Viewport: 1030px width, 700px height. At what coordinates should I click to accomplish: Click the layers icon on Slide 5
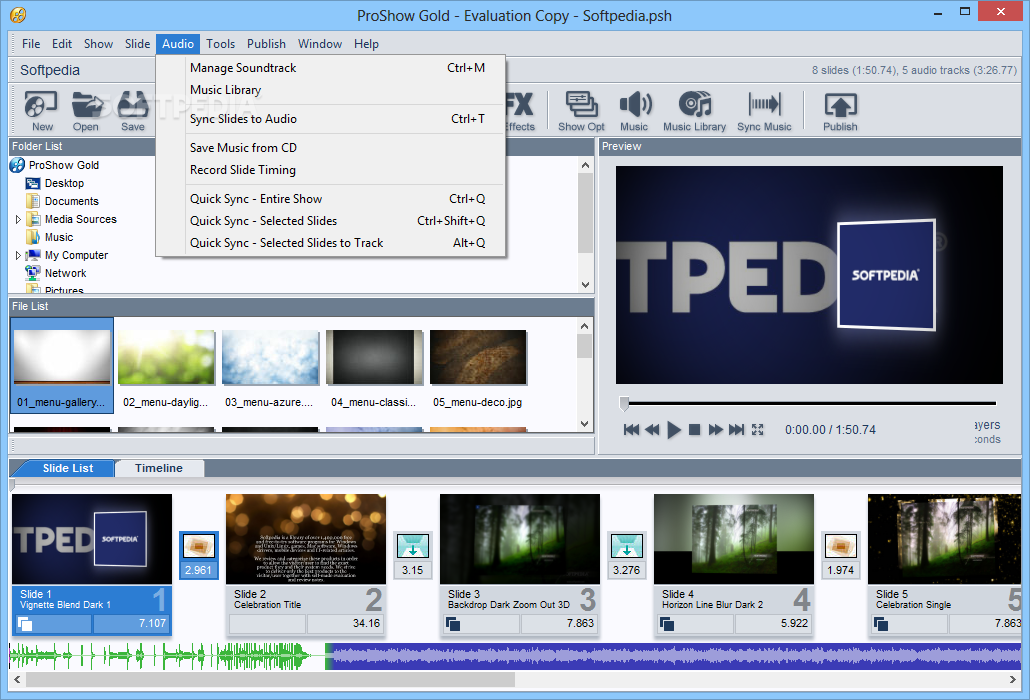(x=881, y=624)
